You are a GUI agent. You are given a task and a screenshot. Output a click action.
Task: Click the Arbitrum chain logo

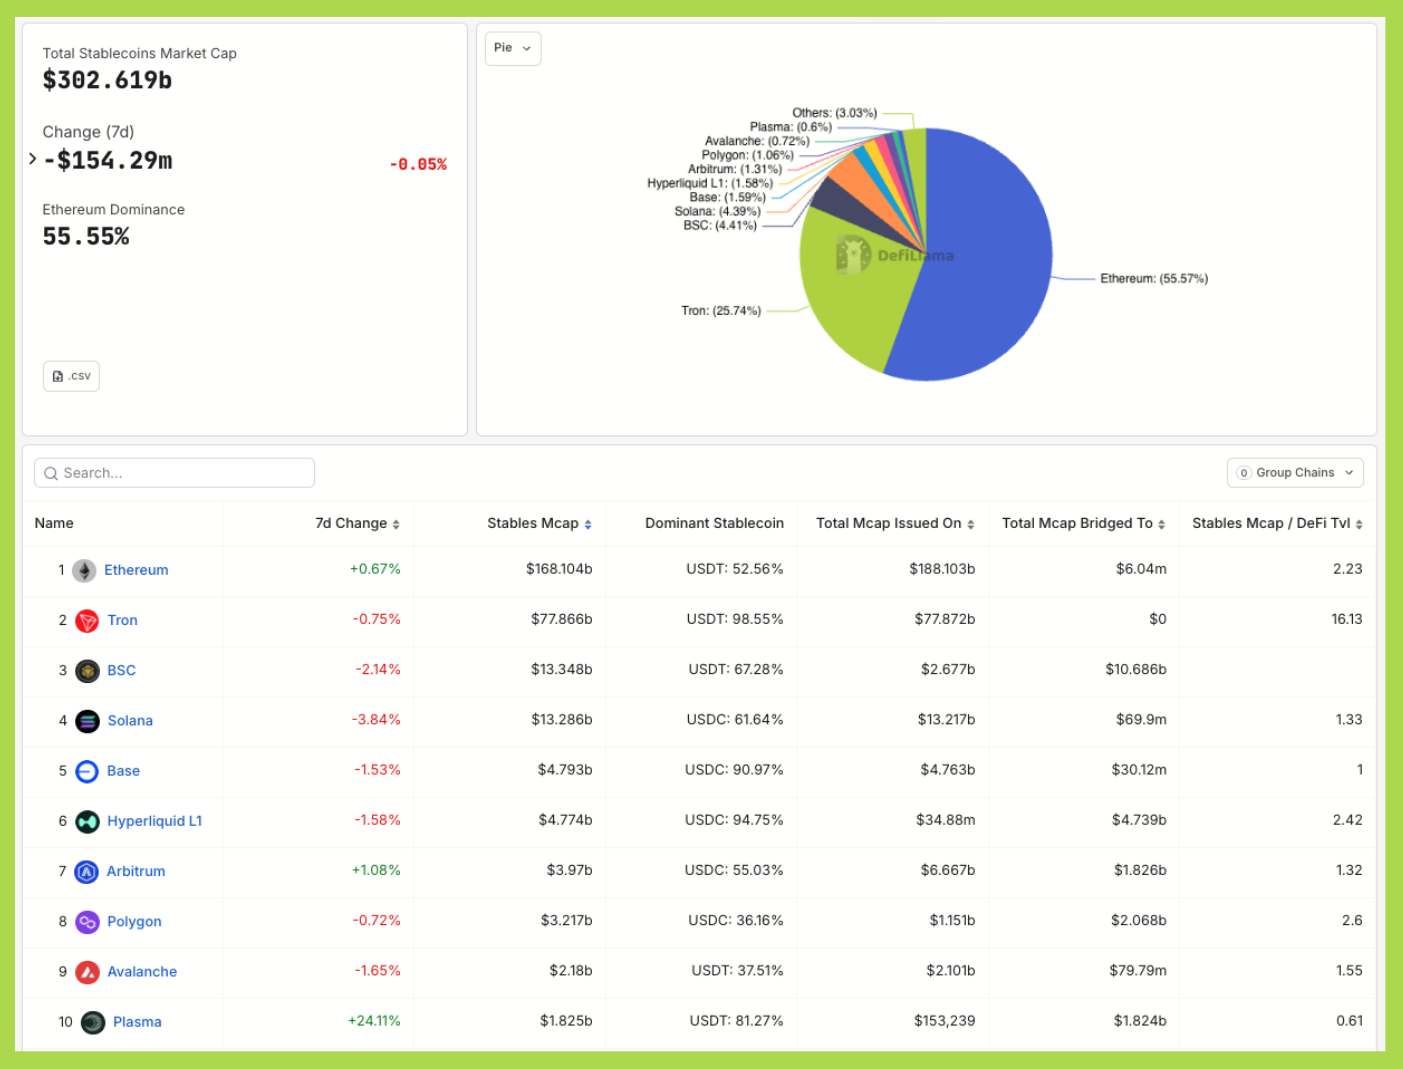click(x=87, y=871)
